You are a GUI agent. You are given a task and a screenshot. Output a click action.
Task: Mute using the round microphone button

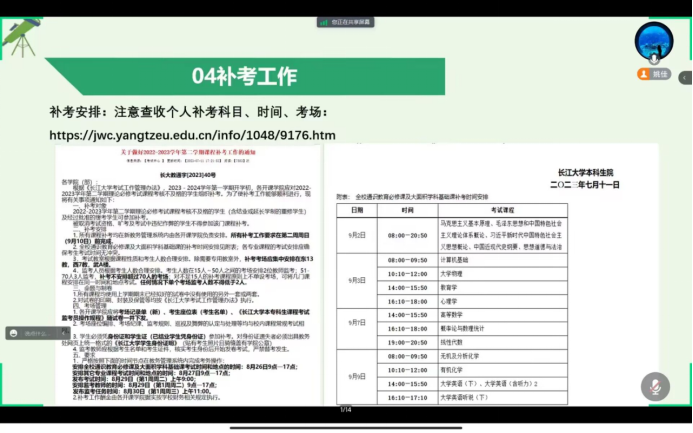pyautogui.click(x=655, y=385)
